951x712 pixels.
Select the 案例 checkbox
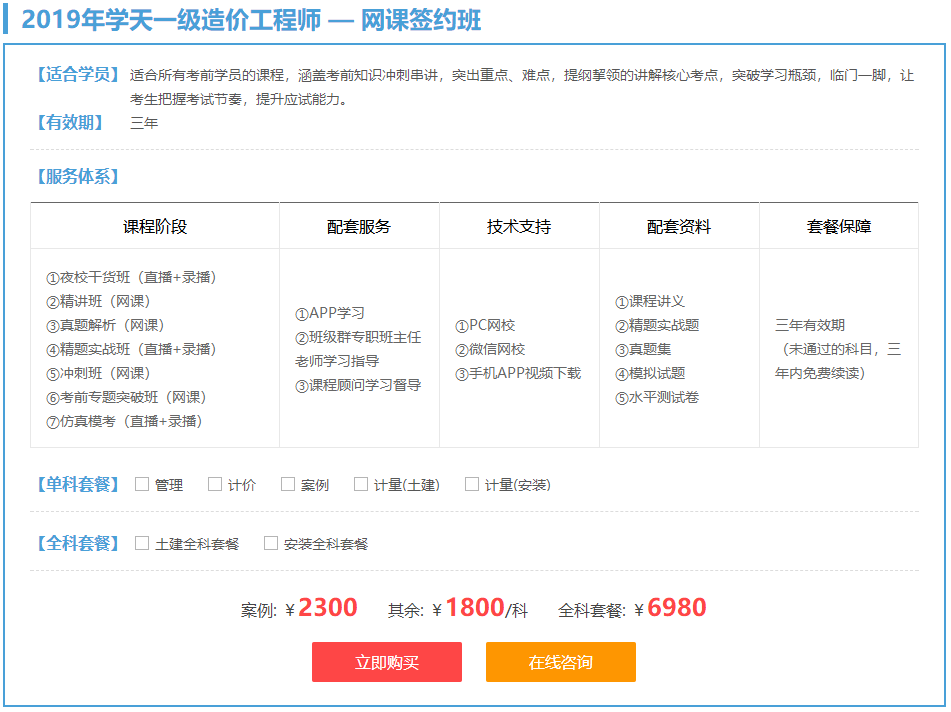pos(287,483)
